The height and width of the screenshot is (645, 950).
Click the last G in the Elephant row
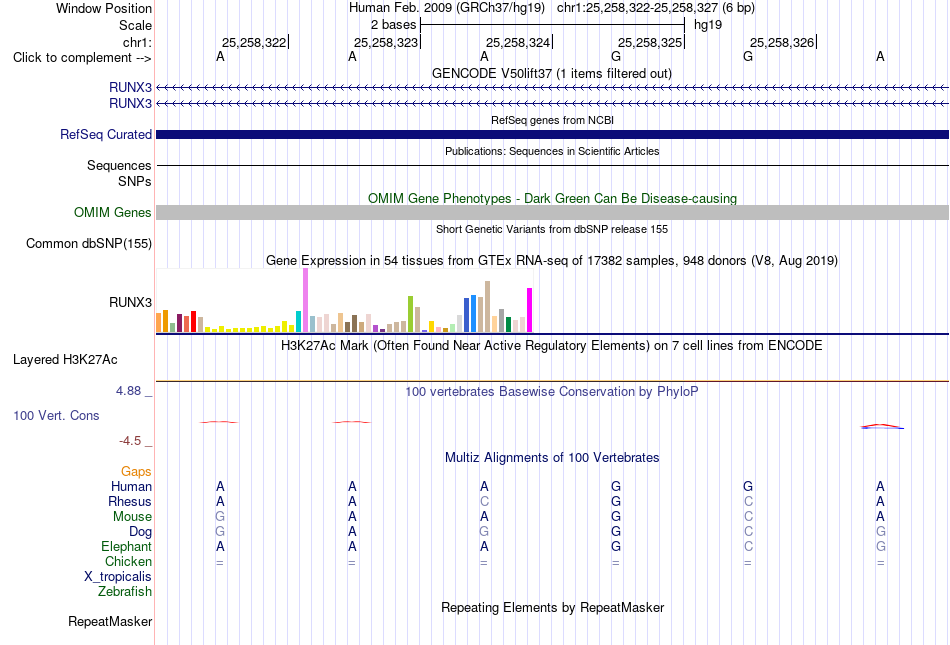pos(880,546)
